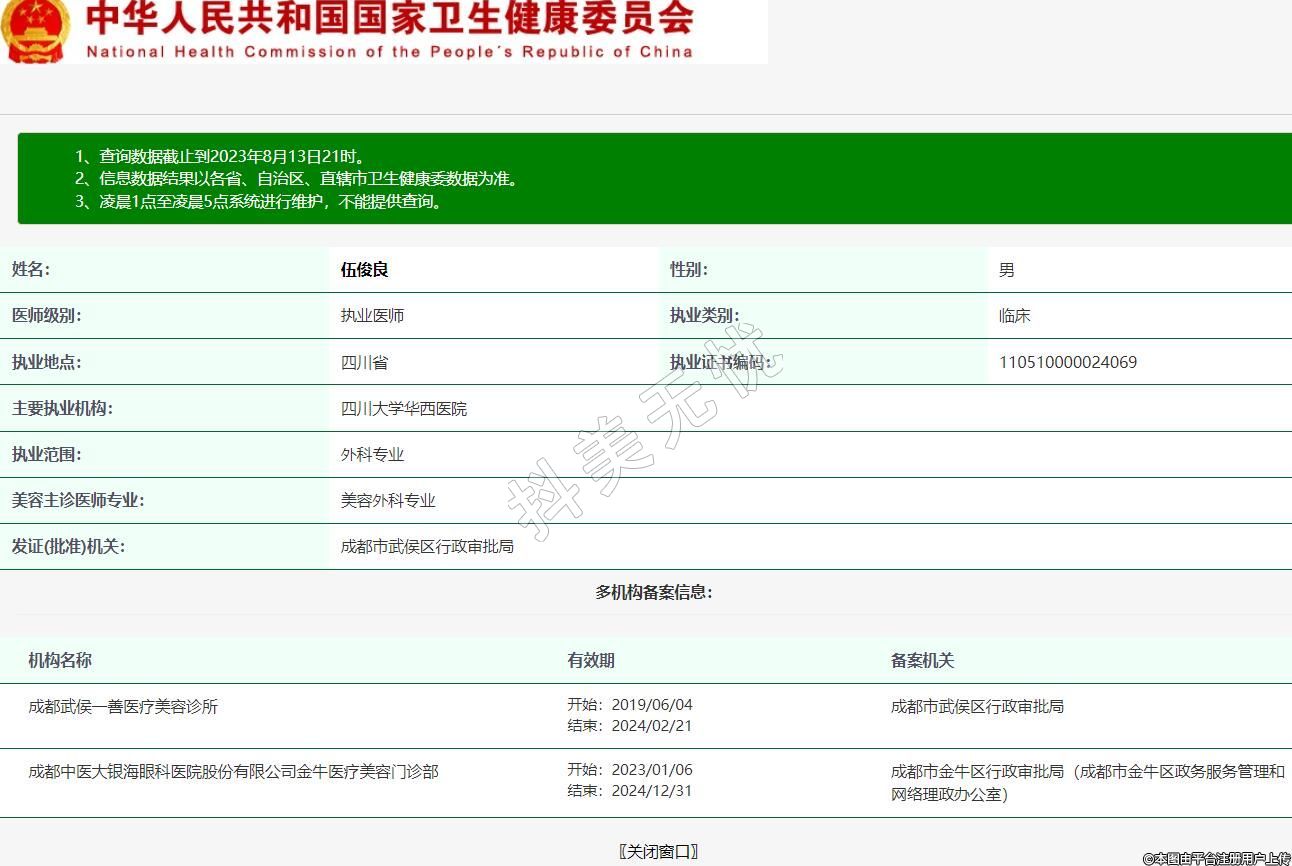Click the start date 2023/01/06
Image resolution: width=1292 pixels, height=866 pixels.
coord(651,770)
